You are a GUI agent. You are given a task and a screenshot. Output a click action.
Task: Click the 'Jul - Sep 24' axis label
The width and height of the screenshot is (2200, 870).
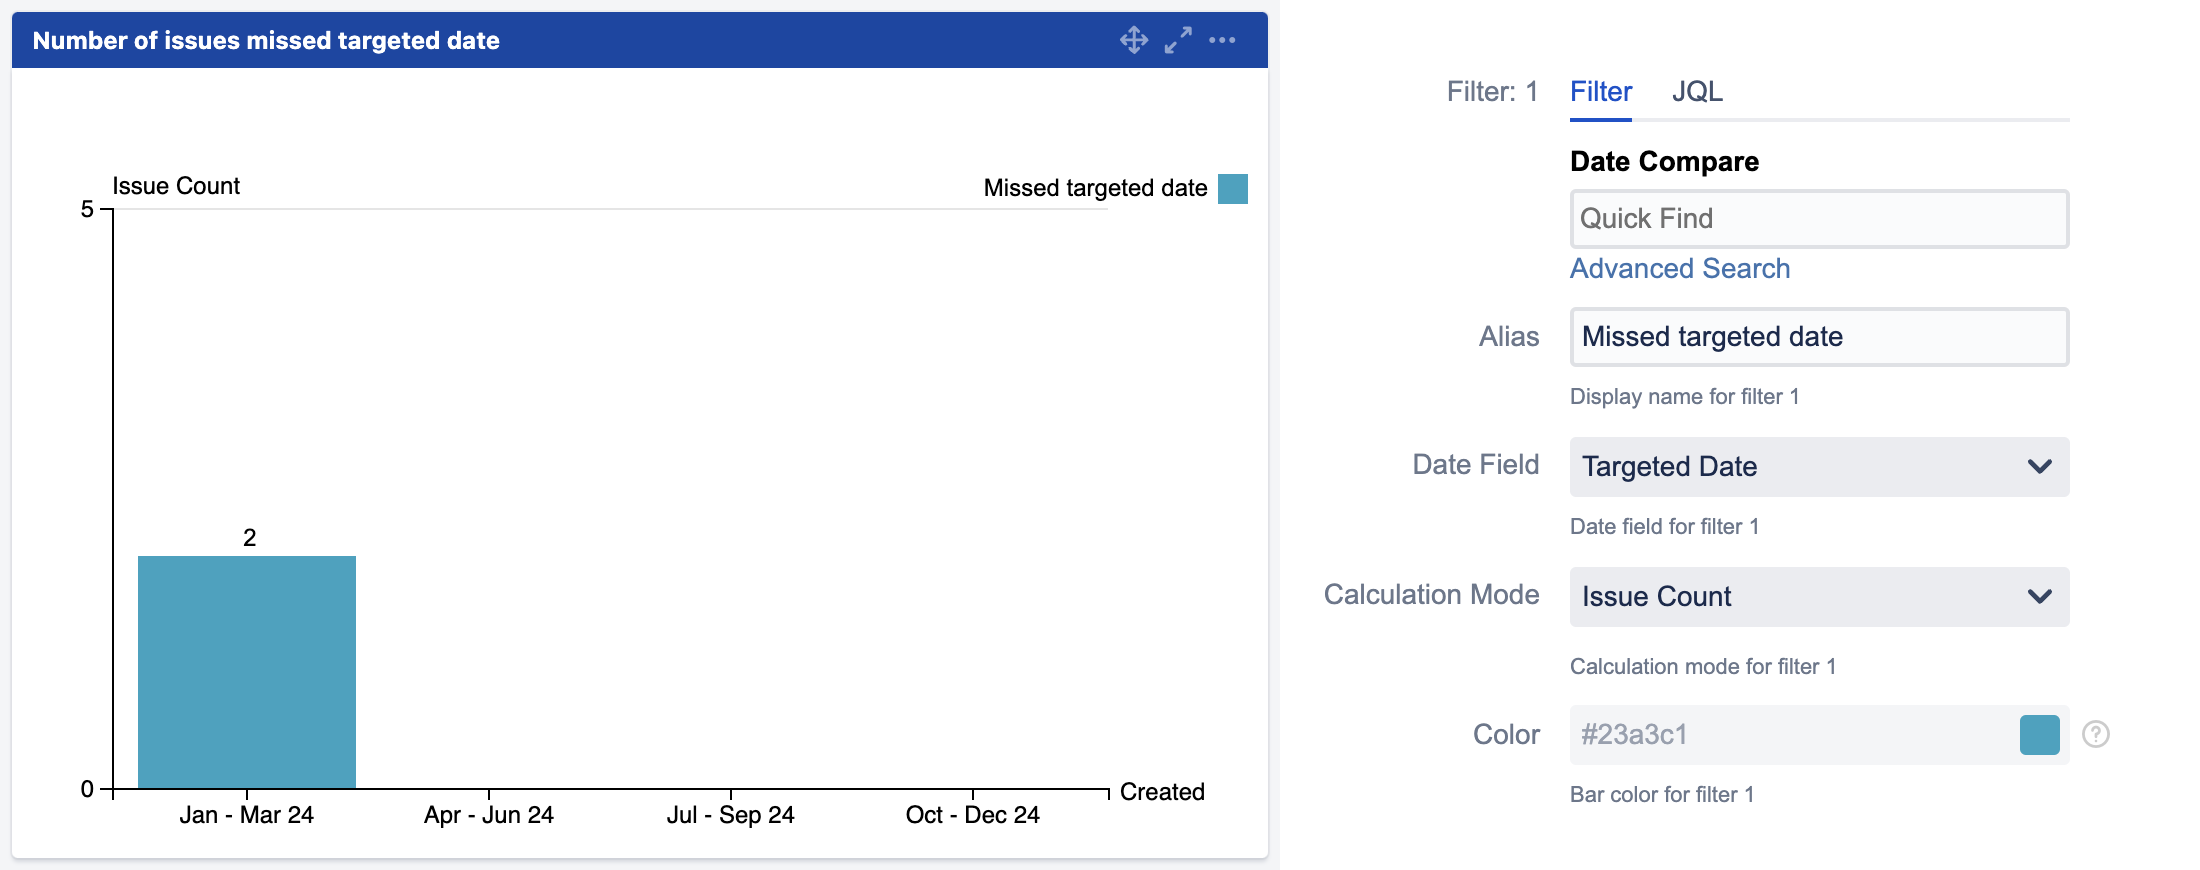tap(731, 815)
